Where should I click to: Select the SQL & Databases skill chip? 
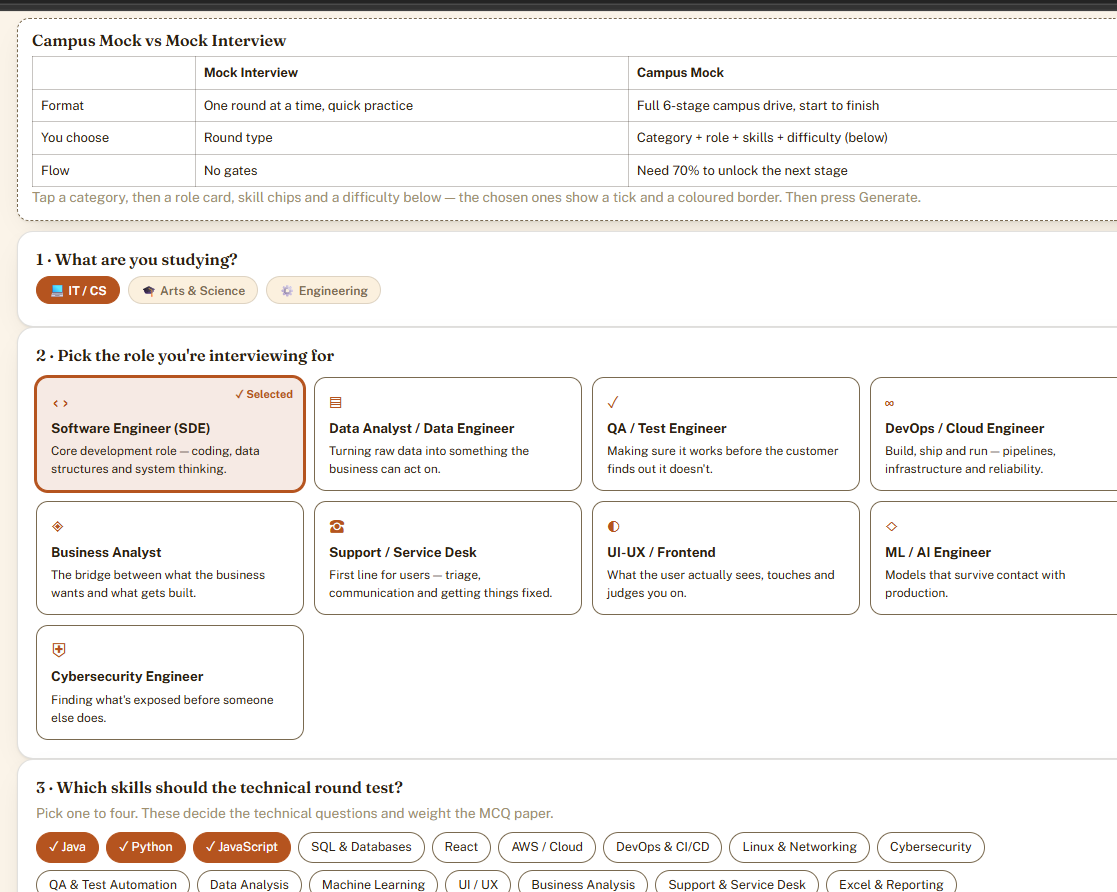[x=361, y=847]
